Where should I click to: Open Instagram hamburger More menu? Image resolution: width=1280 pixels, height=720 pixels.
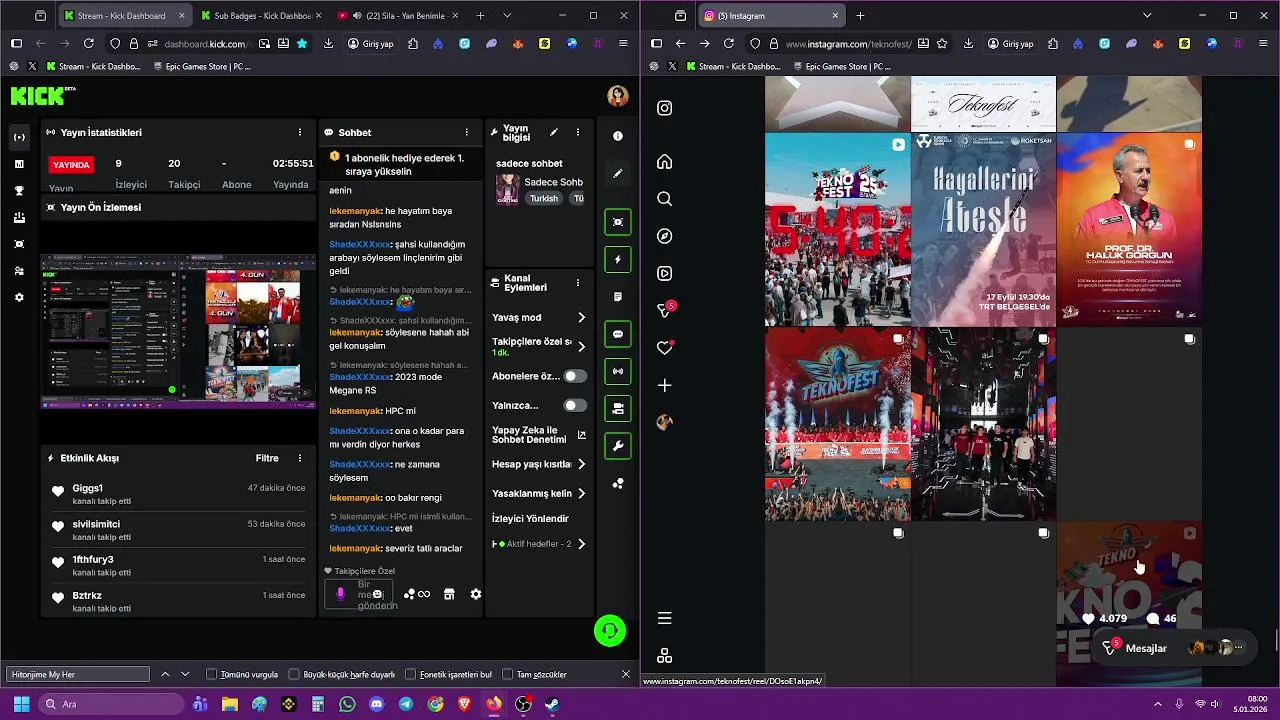click(x=664, y=618)
